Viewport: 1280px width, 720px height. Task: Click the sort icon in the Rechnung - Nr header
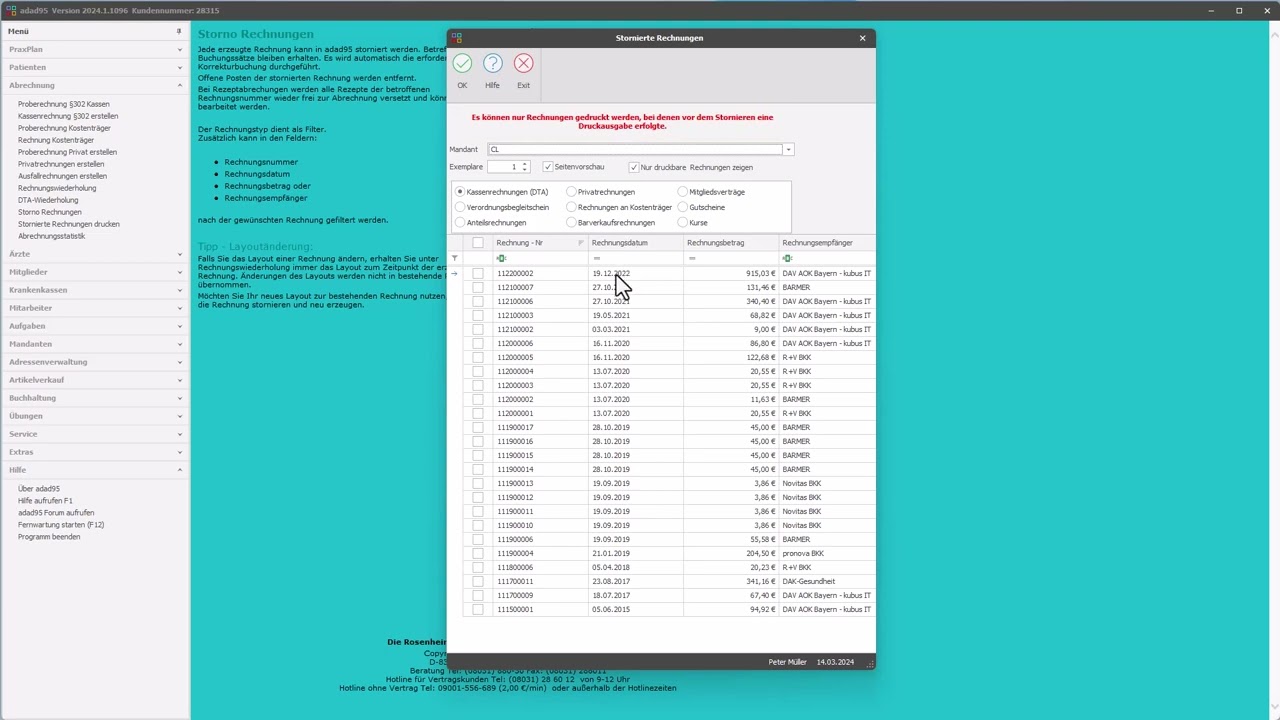click(x=580, y=243)
